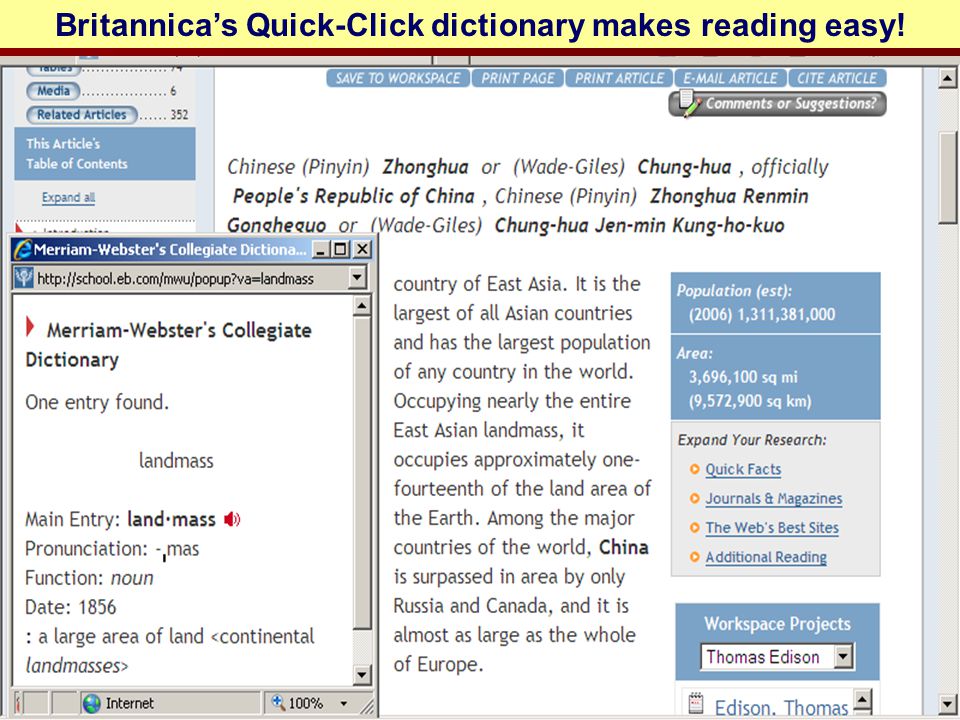Click the area value 3,696,100 sq mi
The height and width of the screenshot is (720, 960).
tap(743, 377)
